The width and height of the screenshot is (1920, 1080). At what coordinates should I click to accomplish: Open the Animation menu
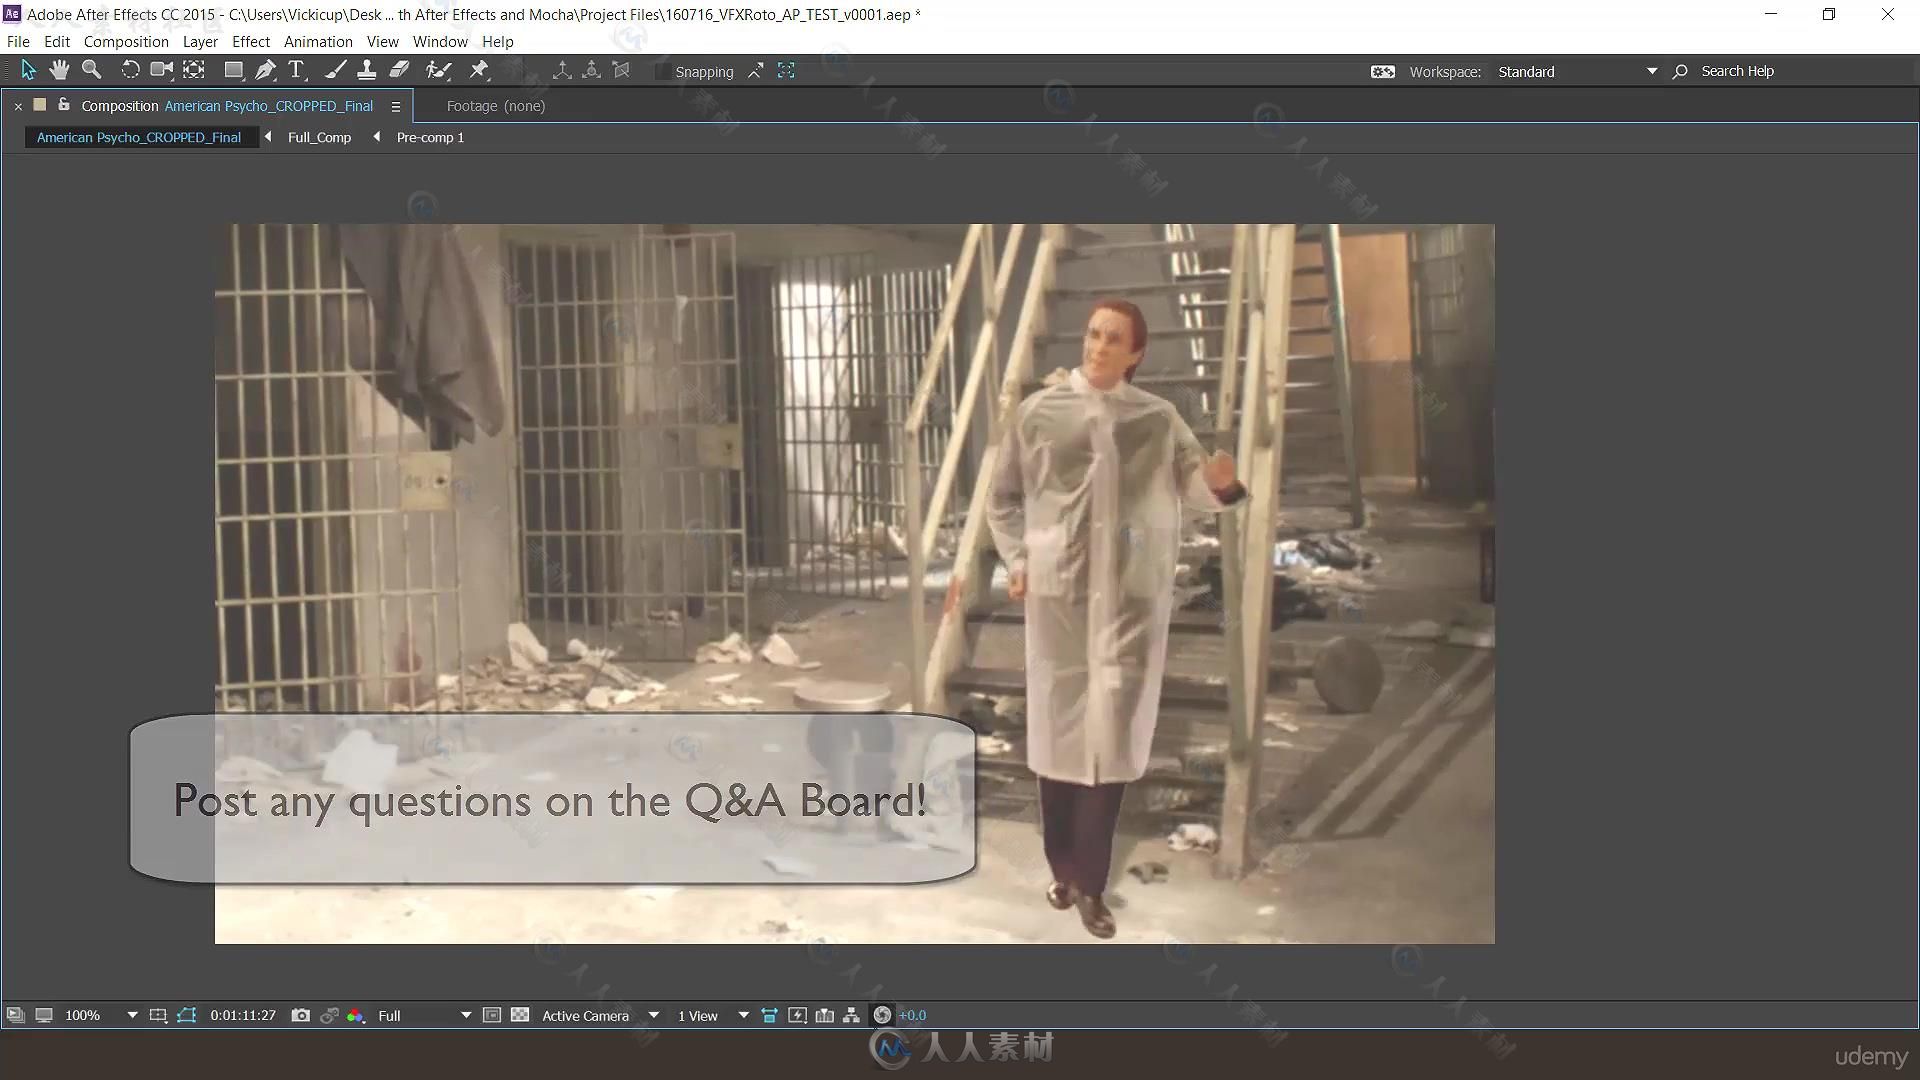click(318, 41)
